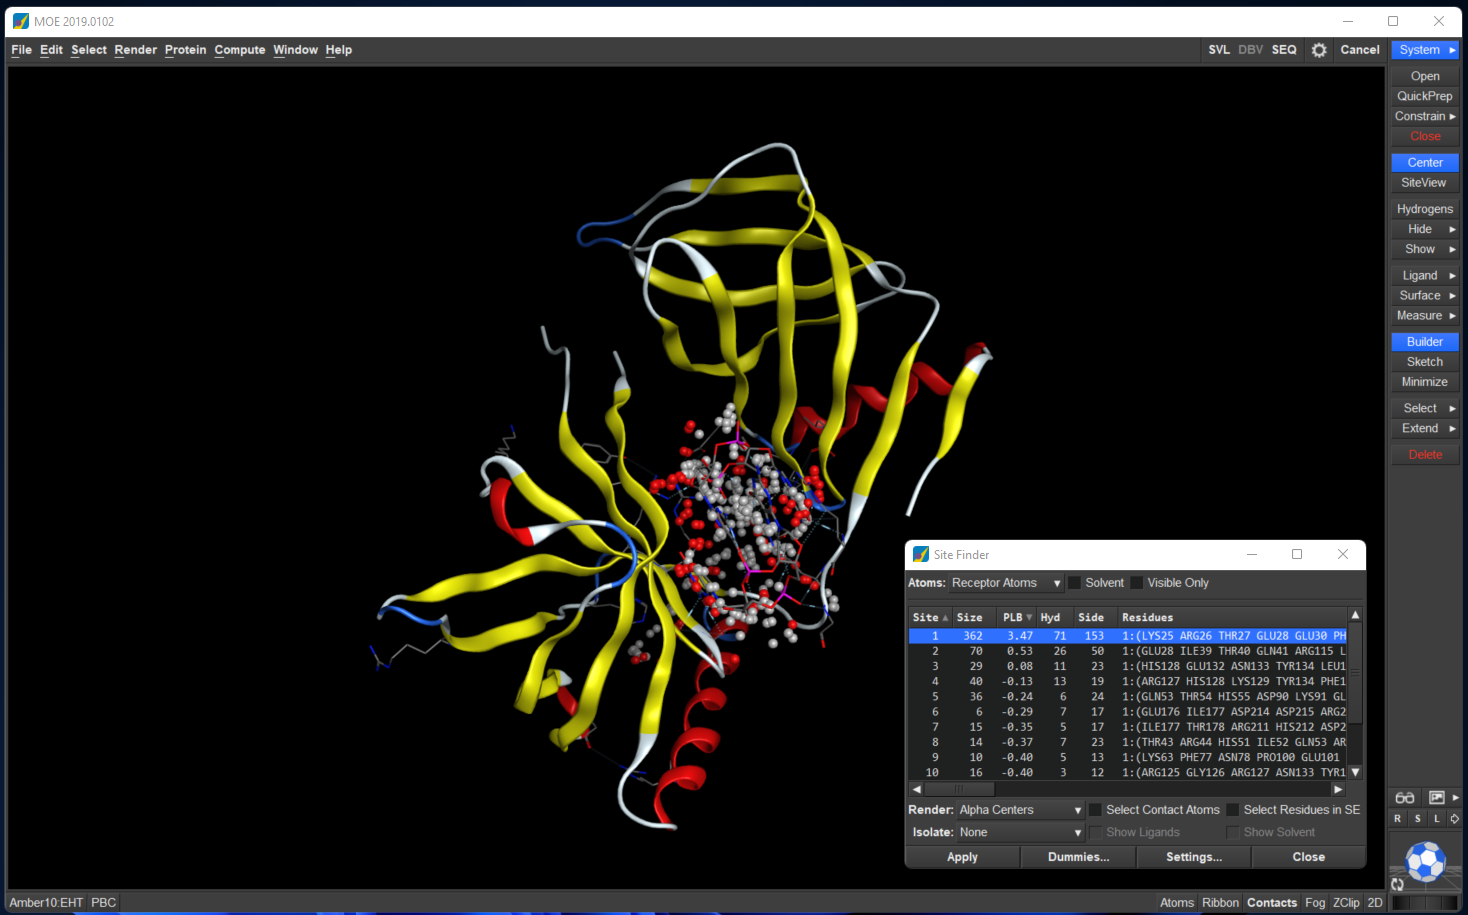
Task: Click the Site Finder window logo icon
Action: [x=921, y=554]
